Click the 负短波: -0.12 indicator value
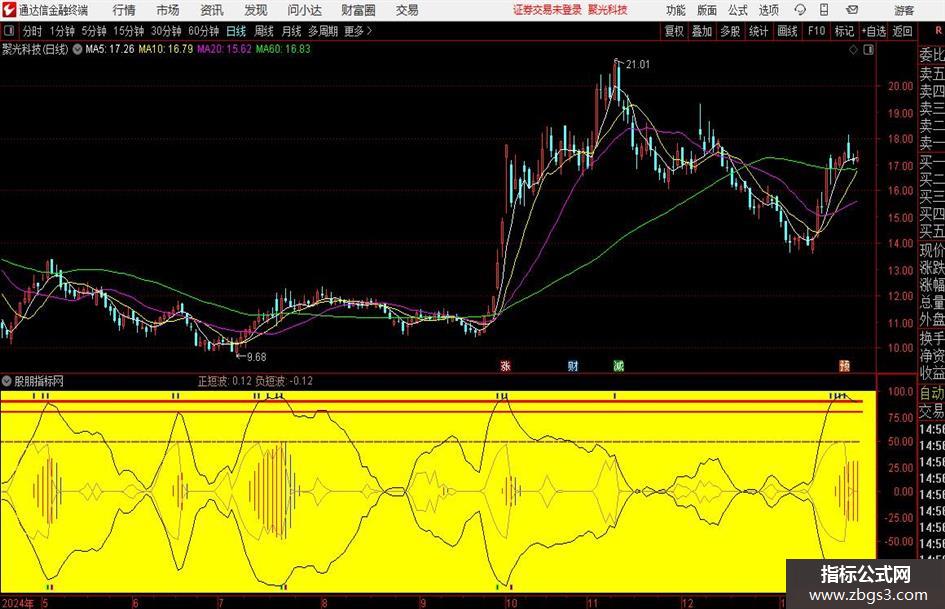The width and height of the screenshot is (945, 609). 284,381
